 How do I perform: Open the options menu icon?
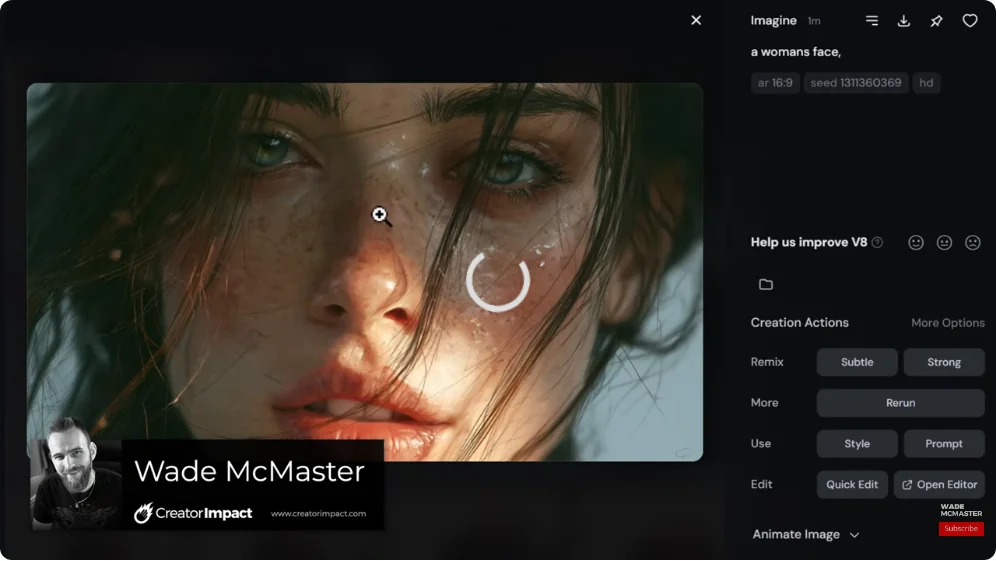(872, 21)
